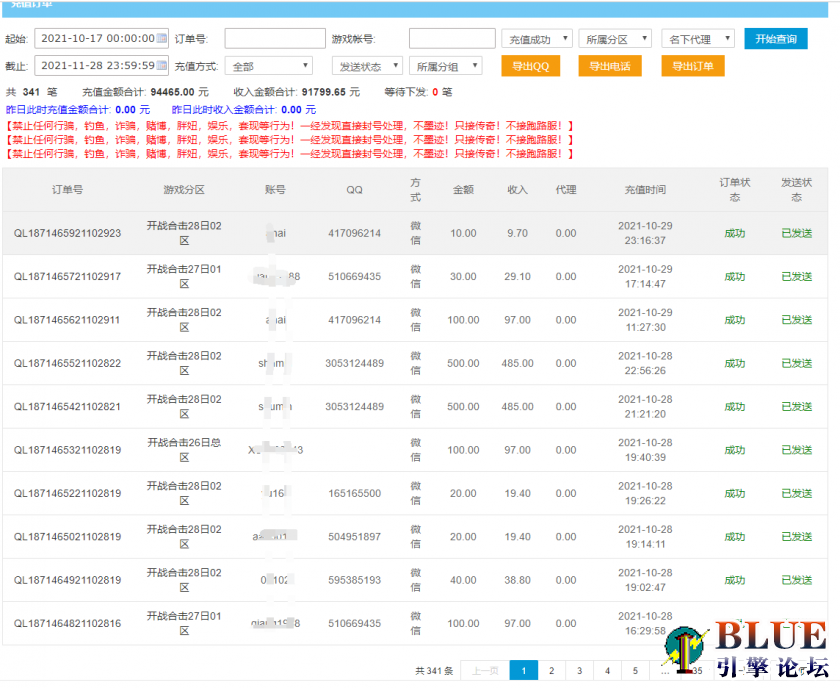Click the 导出订单 export button
The image size is (840, 688).
(692, 66)
